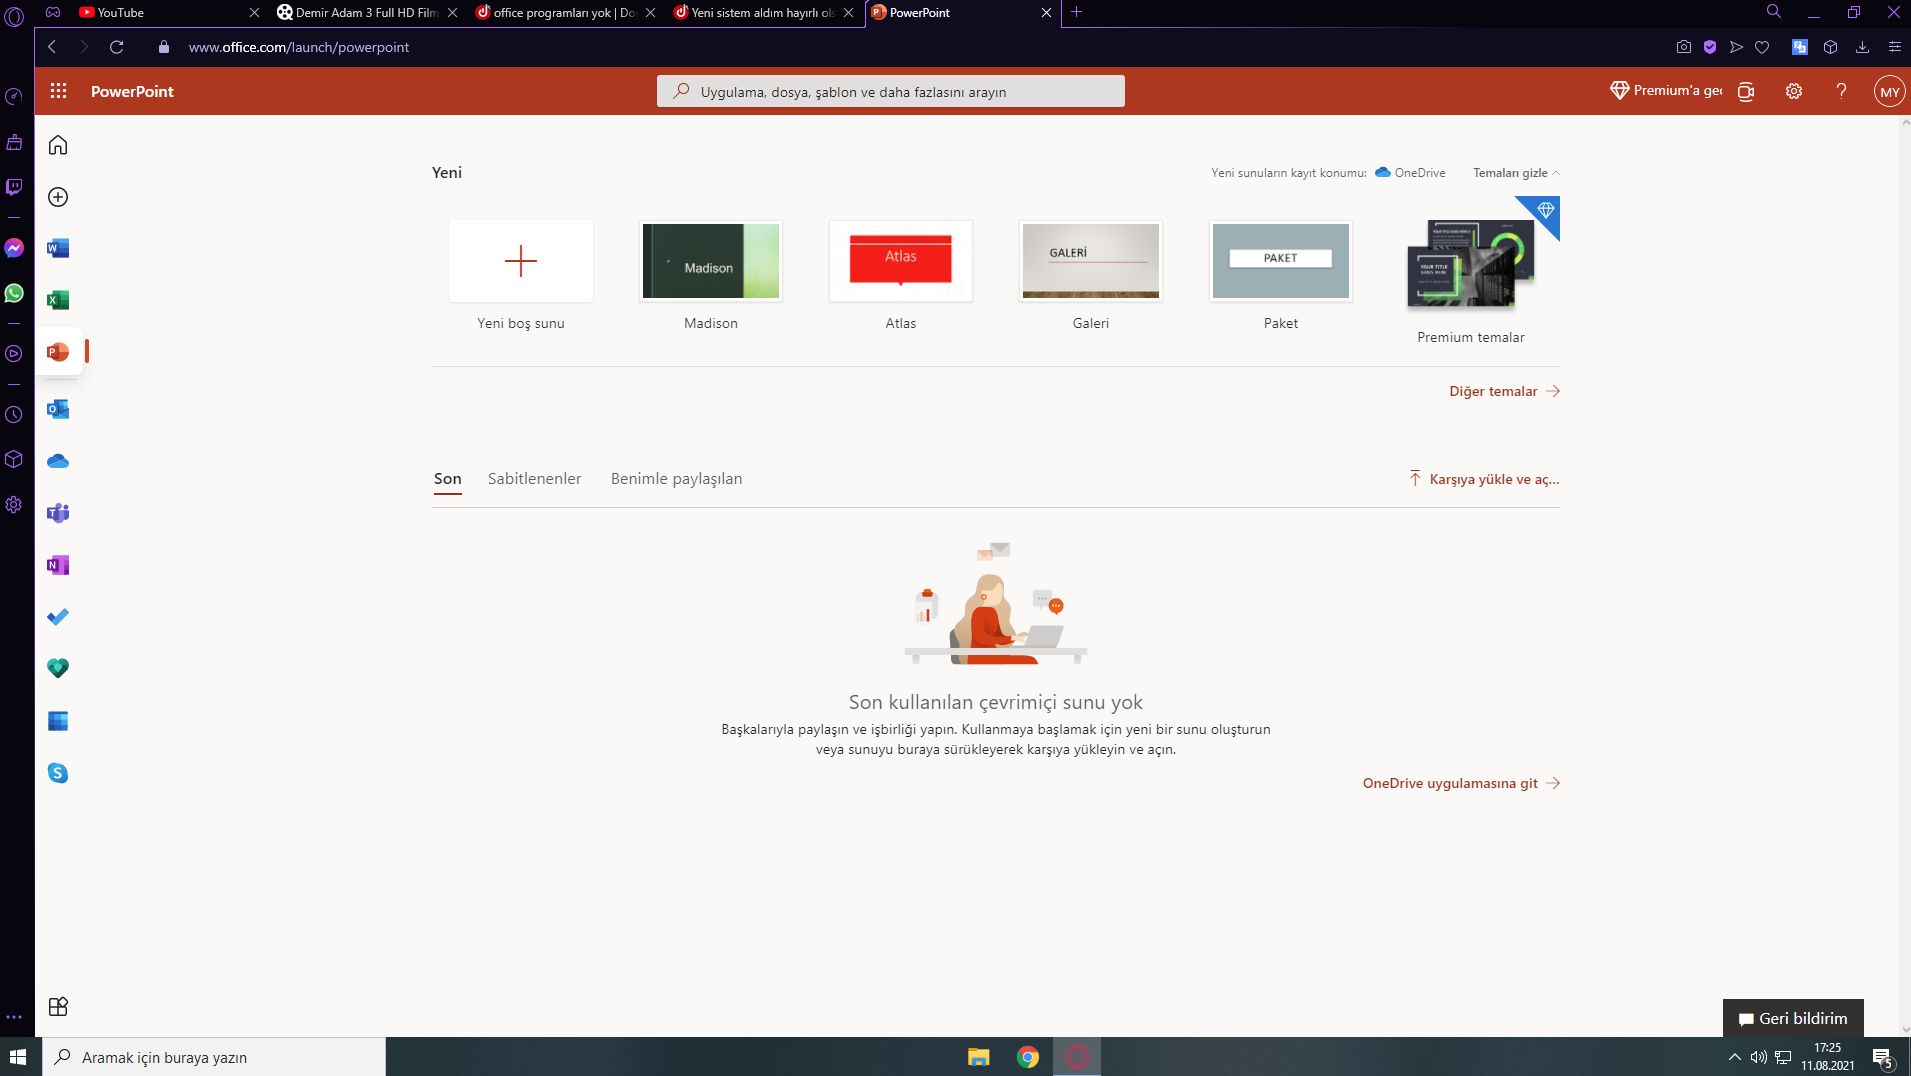Switch to the Benimle paylaşılan tab
Screen dimensions: 1911x1076
point(676,478)
